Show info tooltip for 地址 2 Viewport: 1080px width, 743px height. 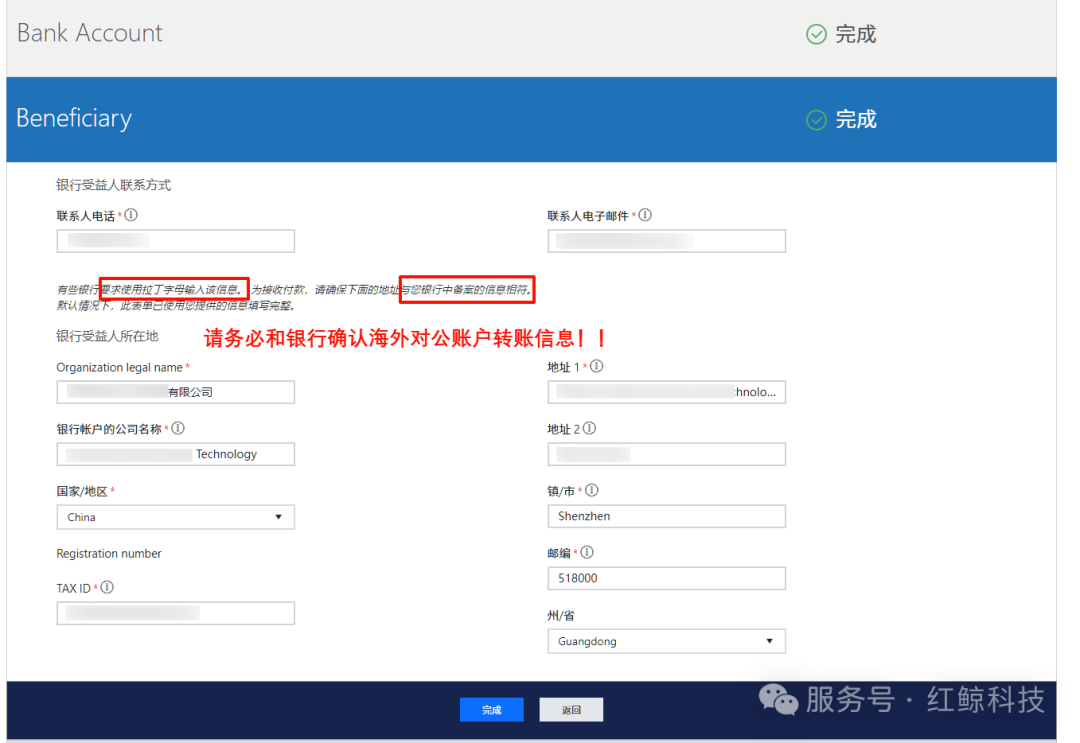590,428
